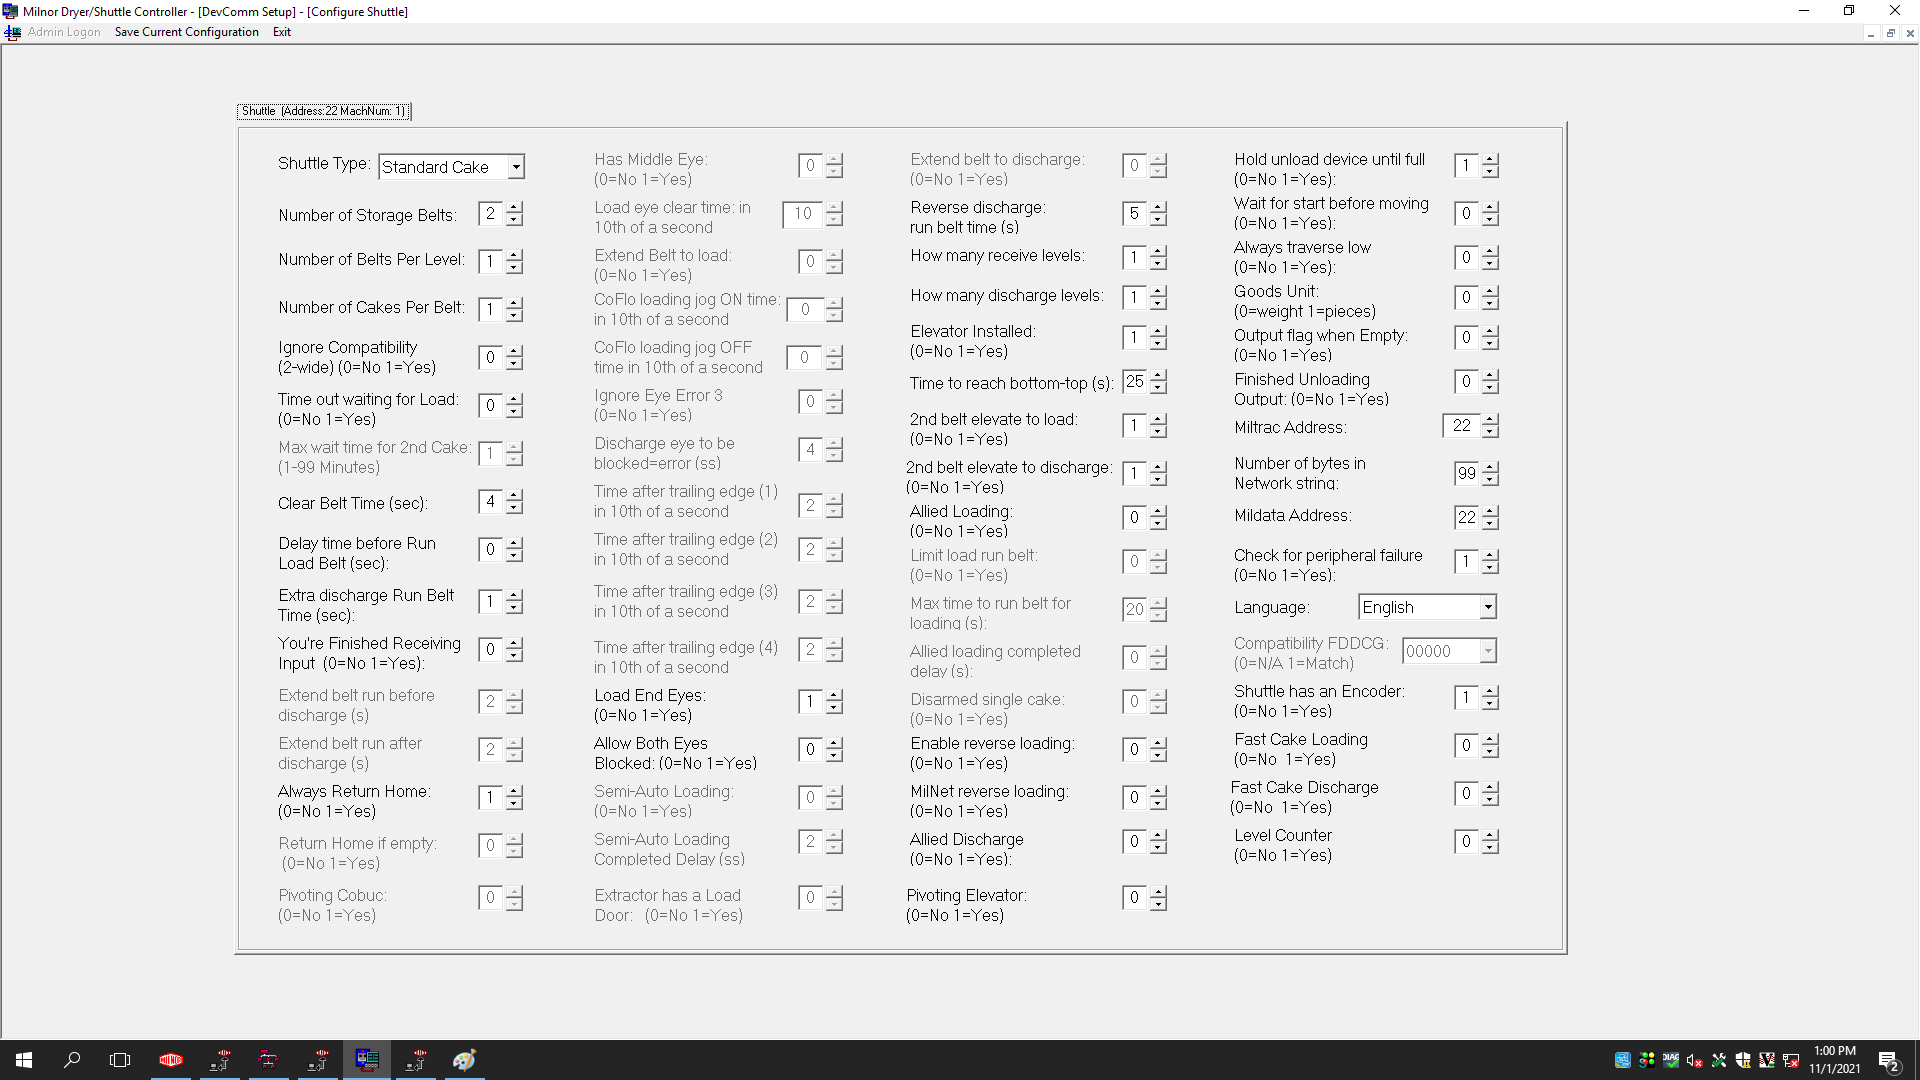Click the muted volume tray icon
The height and width of the screenshot is (1080, 1920).
click(1694, 1060)
